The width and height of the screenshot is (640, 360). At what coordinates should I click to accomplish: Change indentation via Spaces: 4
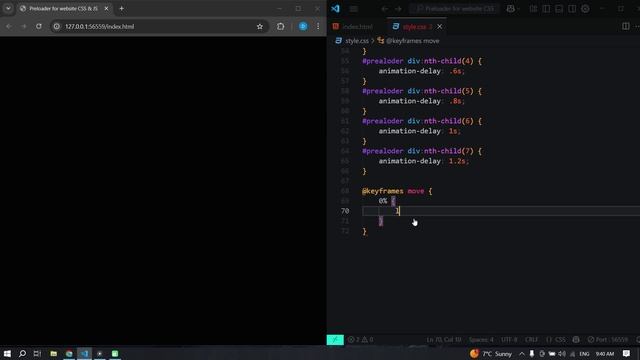481,340
